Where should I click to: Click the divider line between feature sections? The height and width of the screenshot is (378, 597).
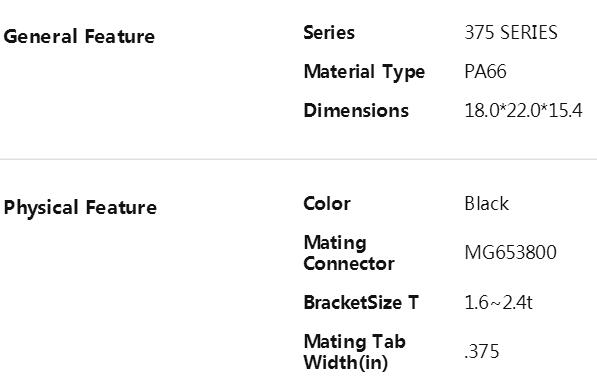coord(298,159)
